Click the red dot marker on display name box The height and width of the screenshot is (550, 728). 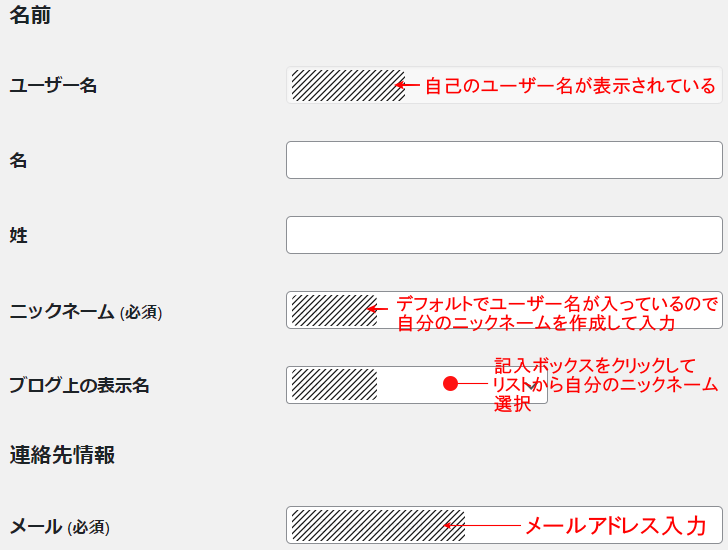coord(450,384)
